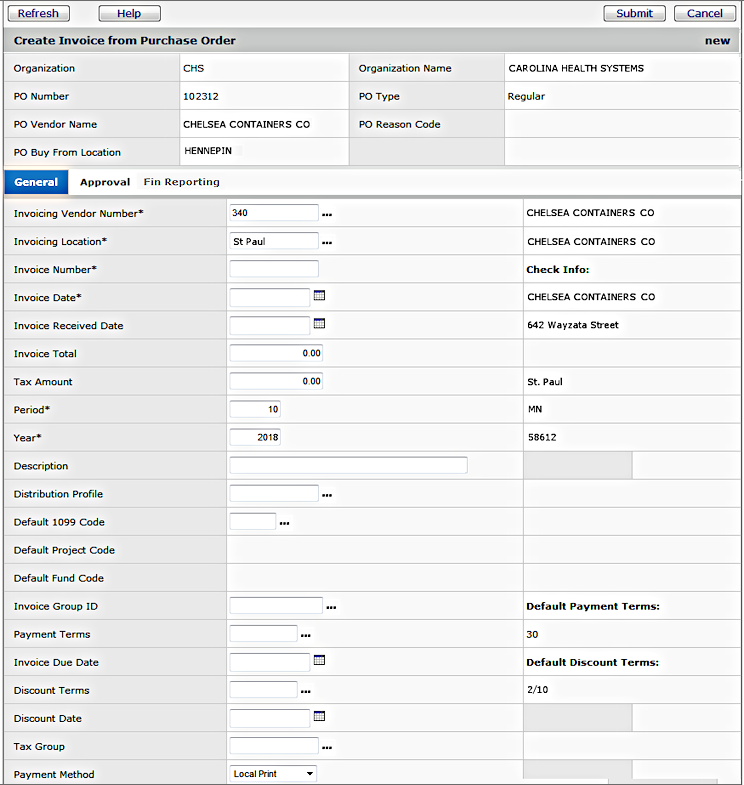This screenshot has width=744, height=785.
Task: Expand the Payment Method dropdown
Action: [x=310, y=774]
